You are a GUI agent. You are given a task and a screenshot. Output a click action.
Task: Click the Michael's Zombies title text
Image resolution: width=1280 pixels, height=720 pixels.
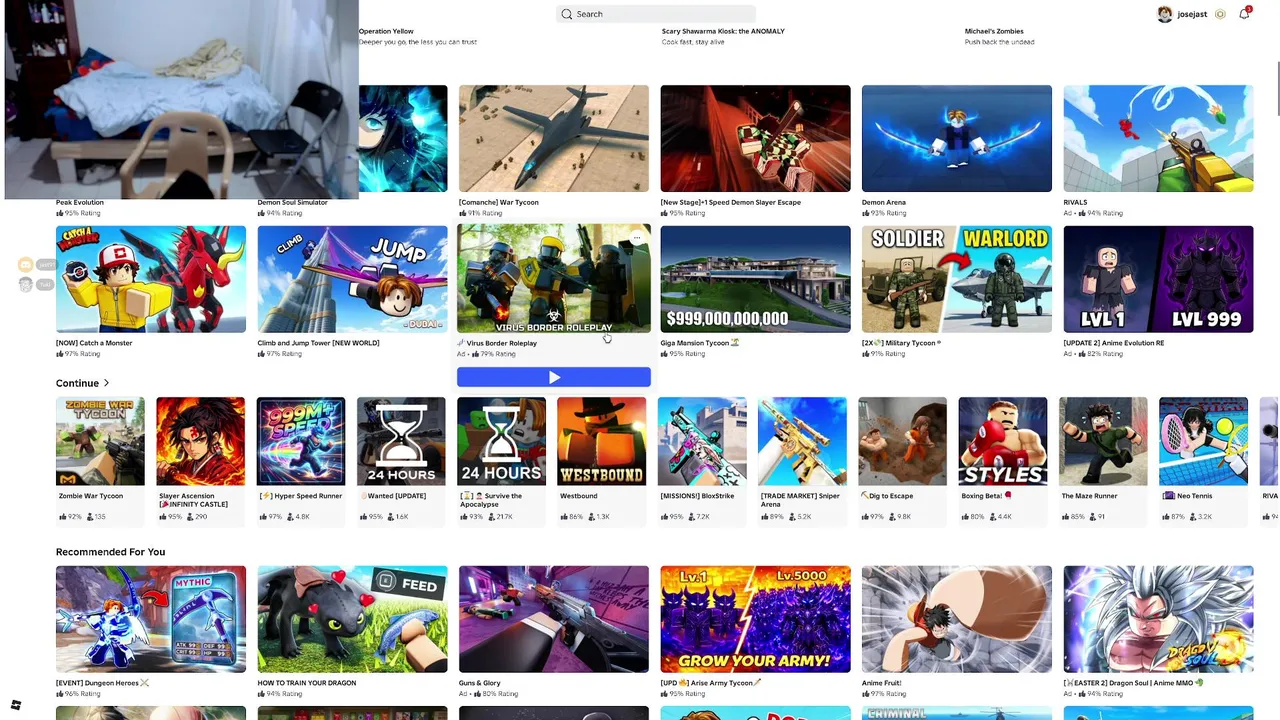(994, 31)
